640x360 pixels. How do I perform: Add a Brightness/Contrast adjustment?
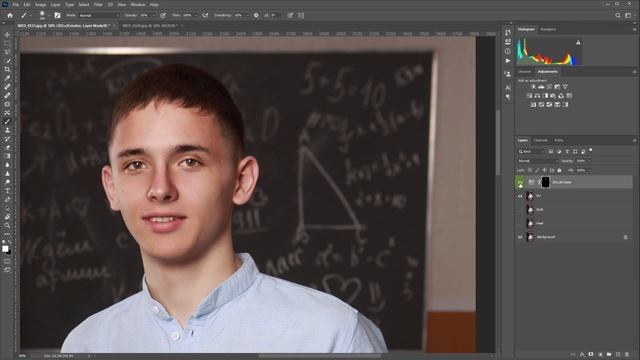(533, 87)
